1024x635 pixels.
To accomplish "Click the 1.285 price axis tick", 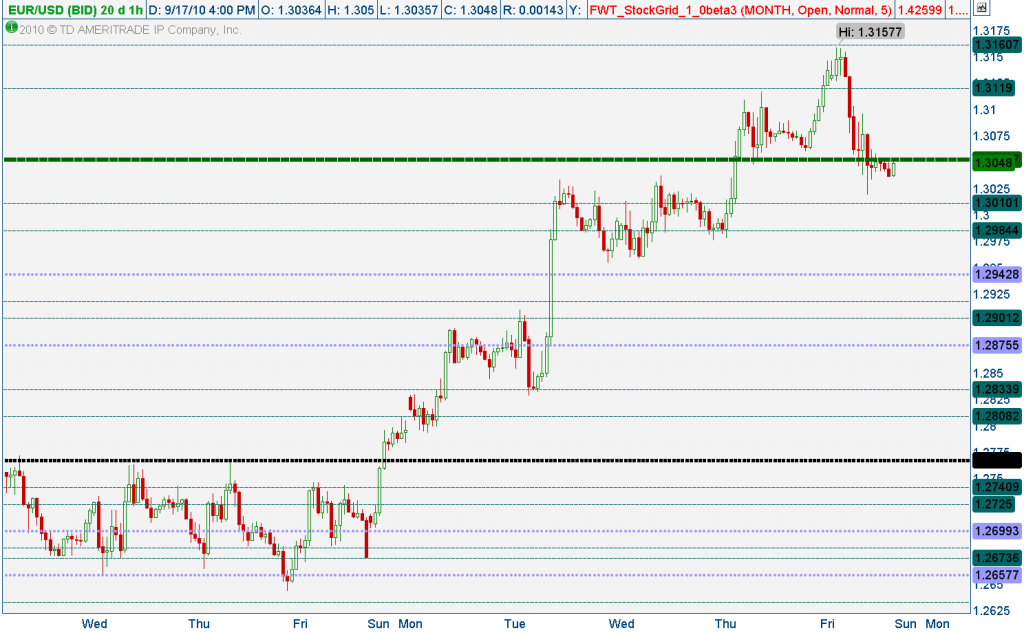I will pos(988,374).
